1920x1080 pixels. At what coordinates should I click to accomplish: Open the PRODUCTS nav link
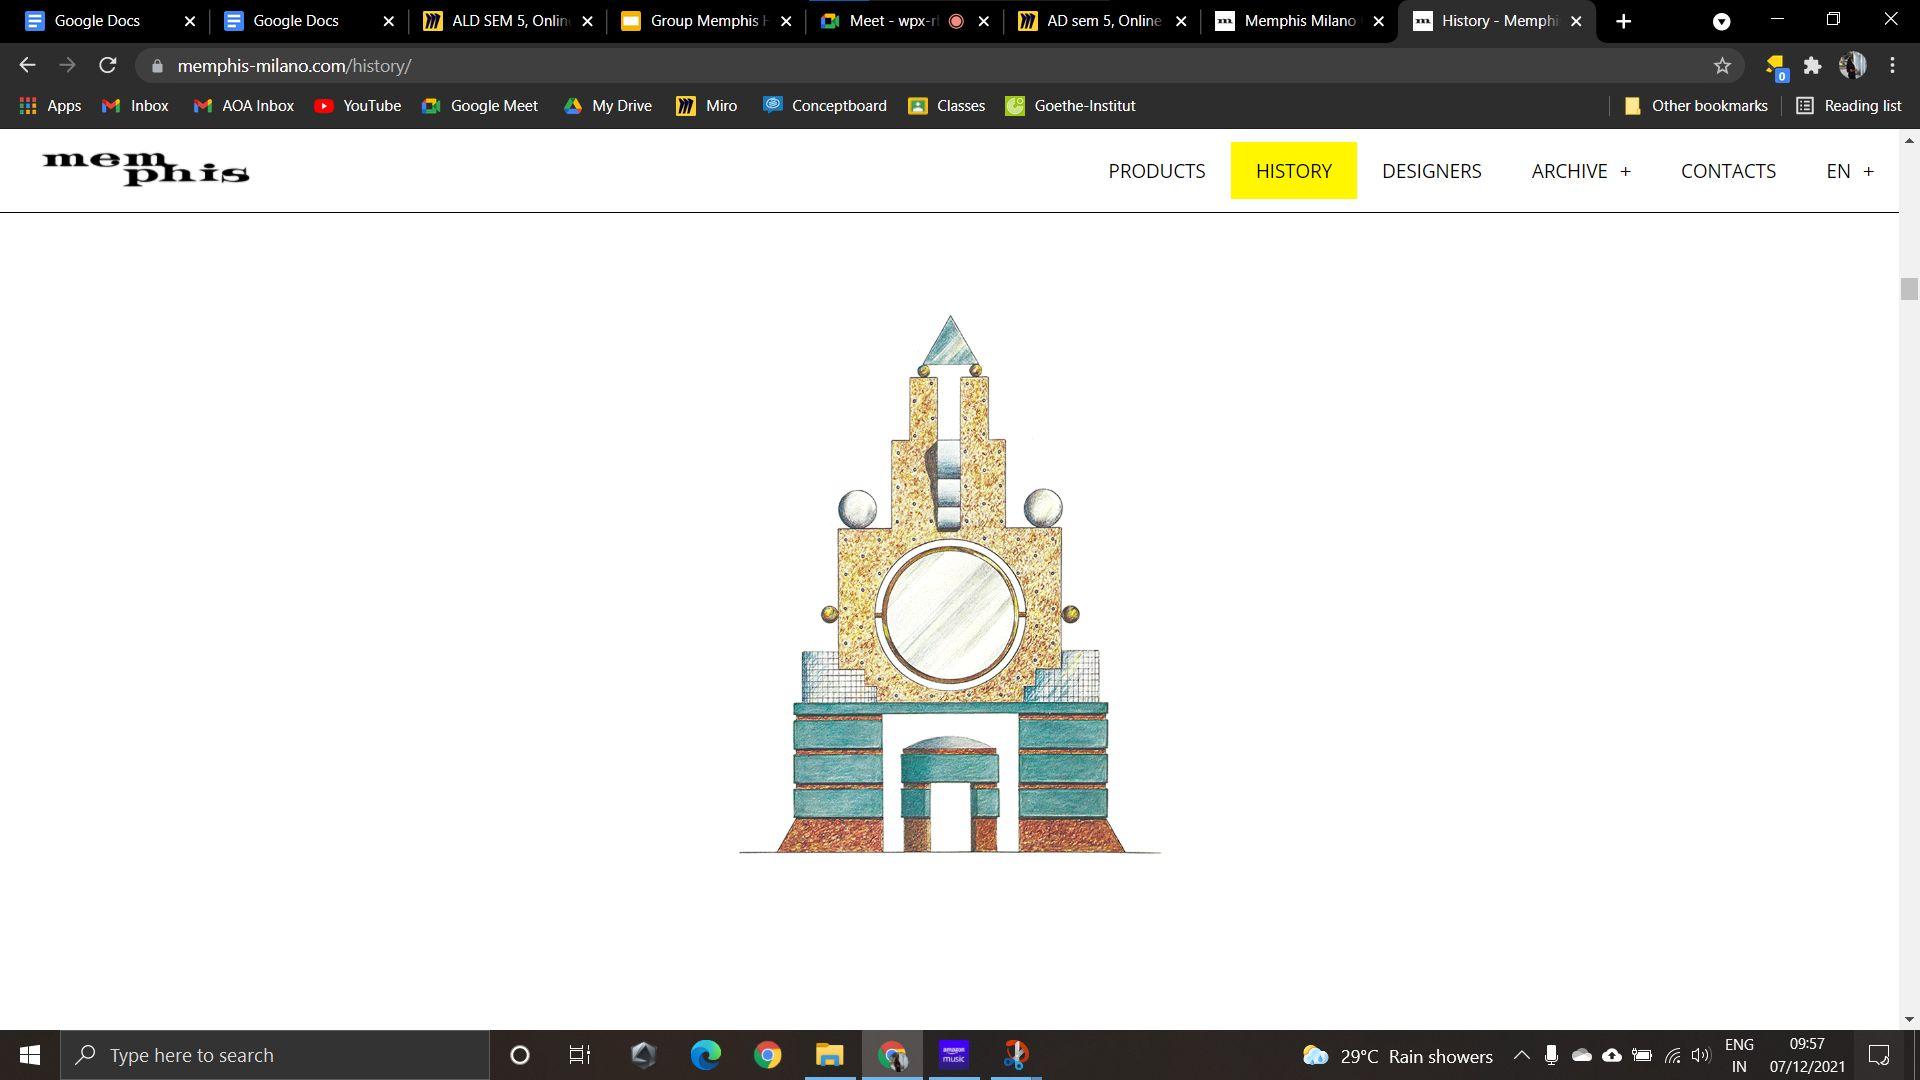pos(1156,171)
